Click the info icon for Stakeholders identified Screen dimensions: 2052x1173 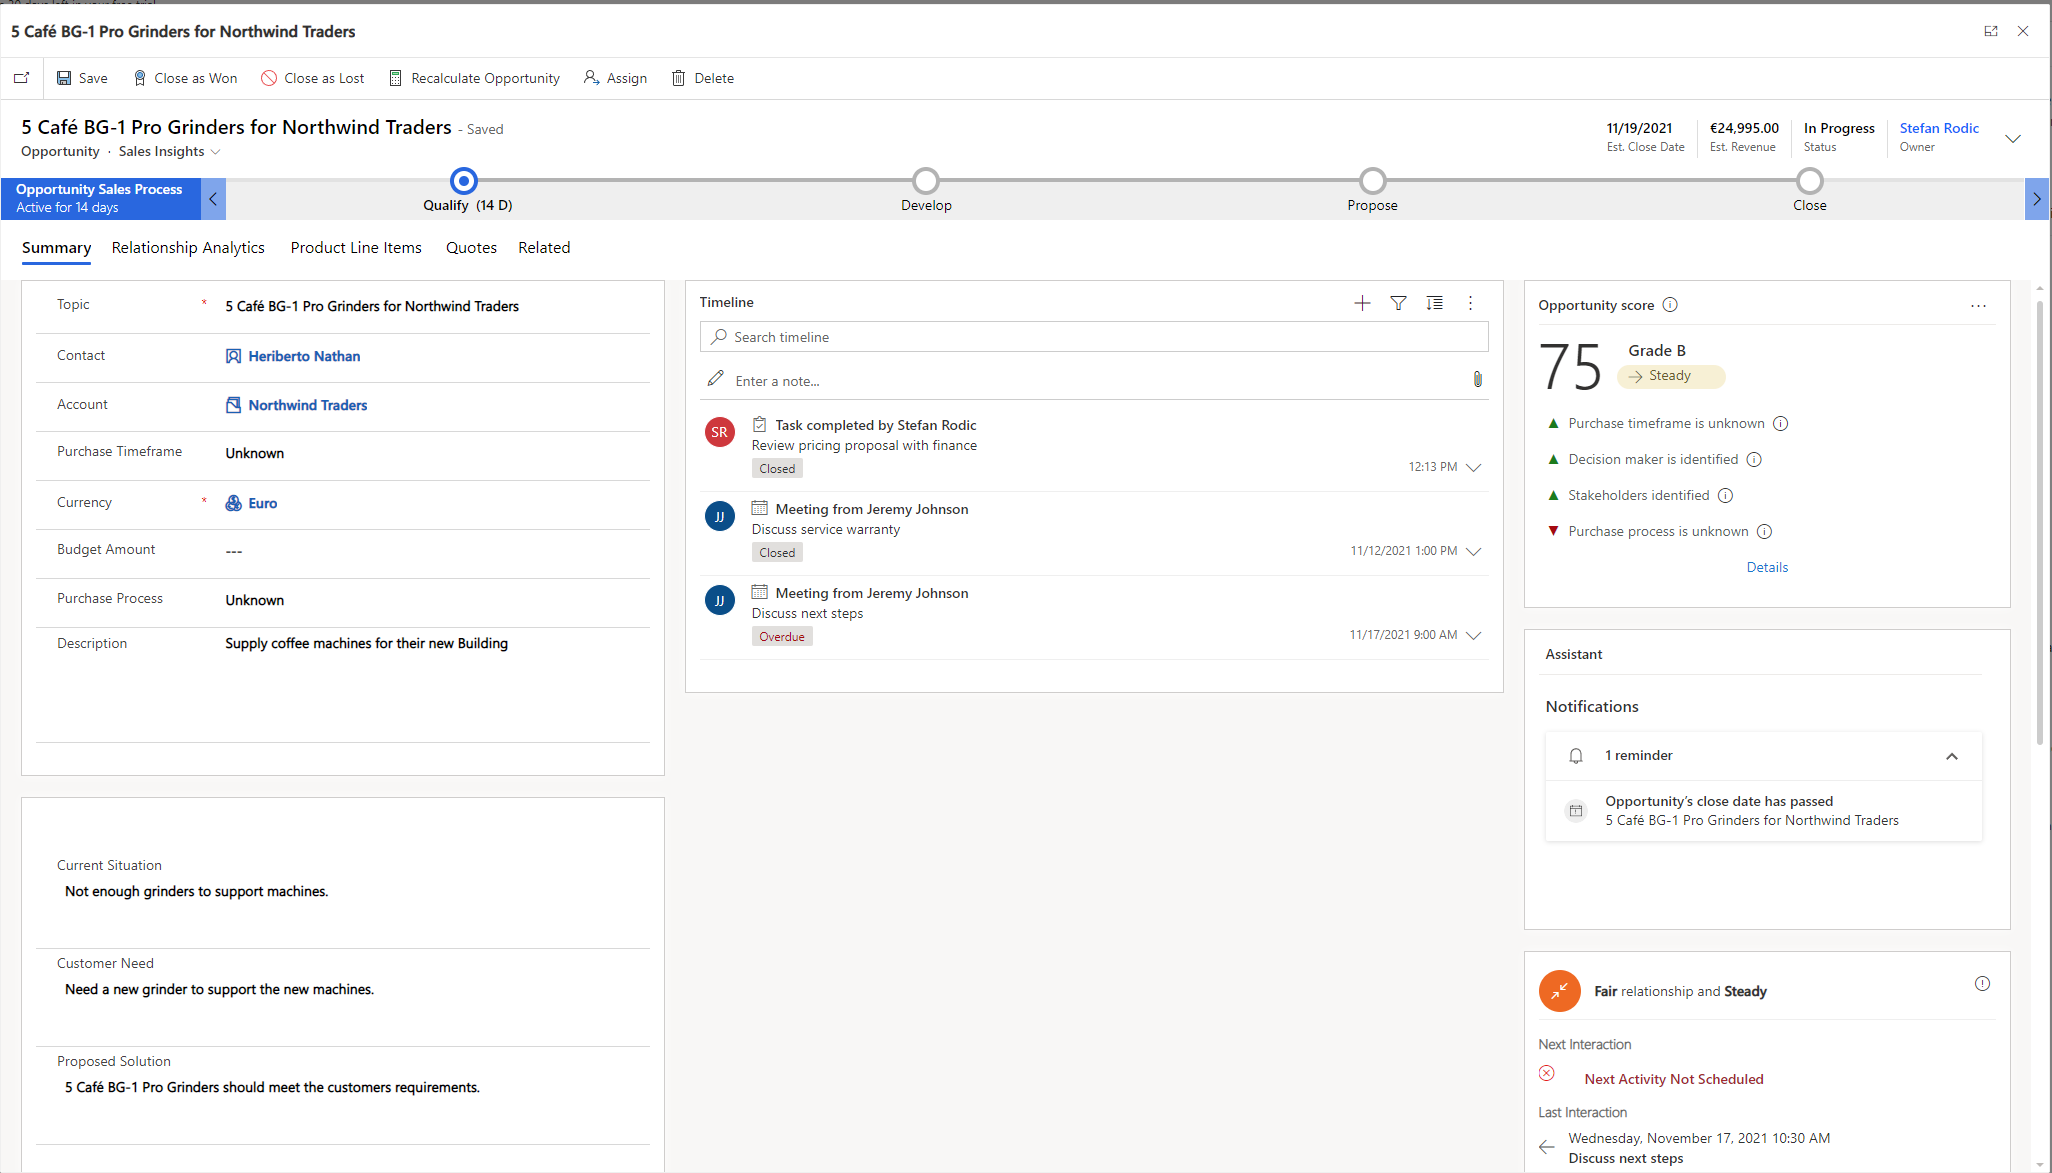point(1725,496)
